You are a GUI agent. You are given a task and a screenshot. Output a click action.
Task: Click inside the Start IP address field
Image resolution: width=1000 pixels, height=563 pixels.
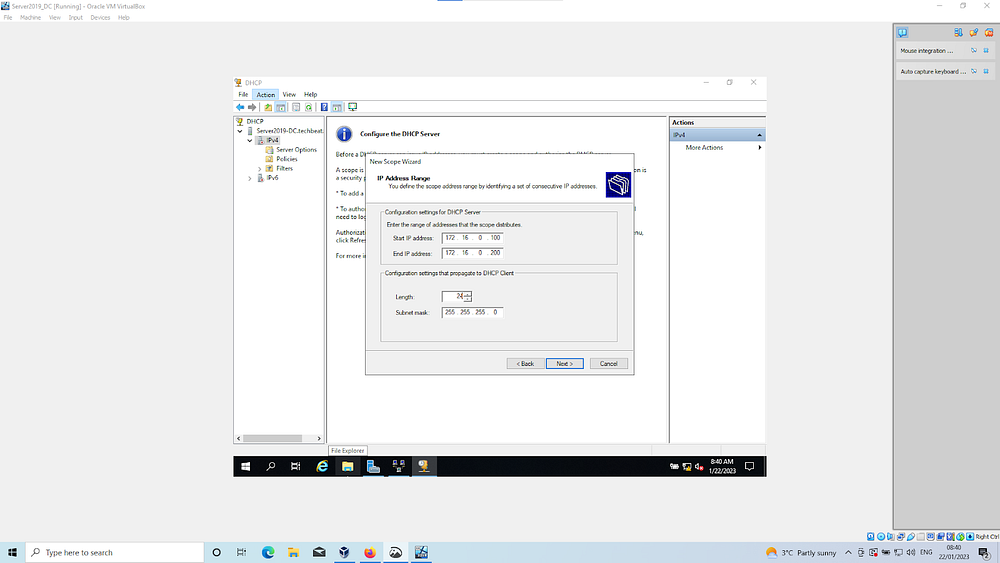(x=473, y=238)
